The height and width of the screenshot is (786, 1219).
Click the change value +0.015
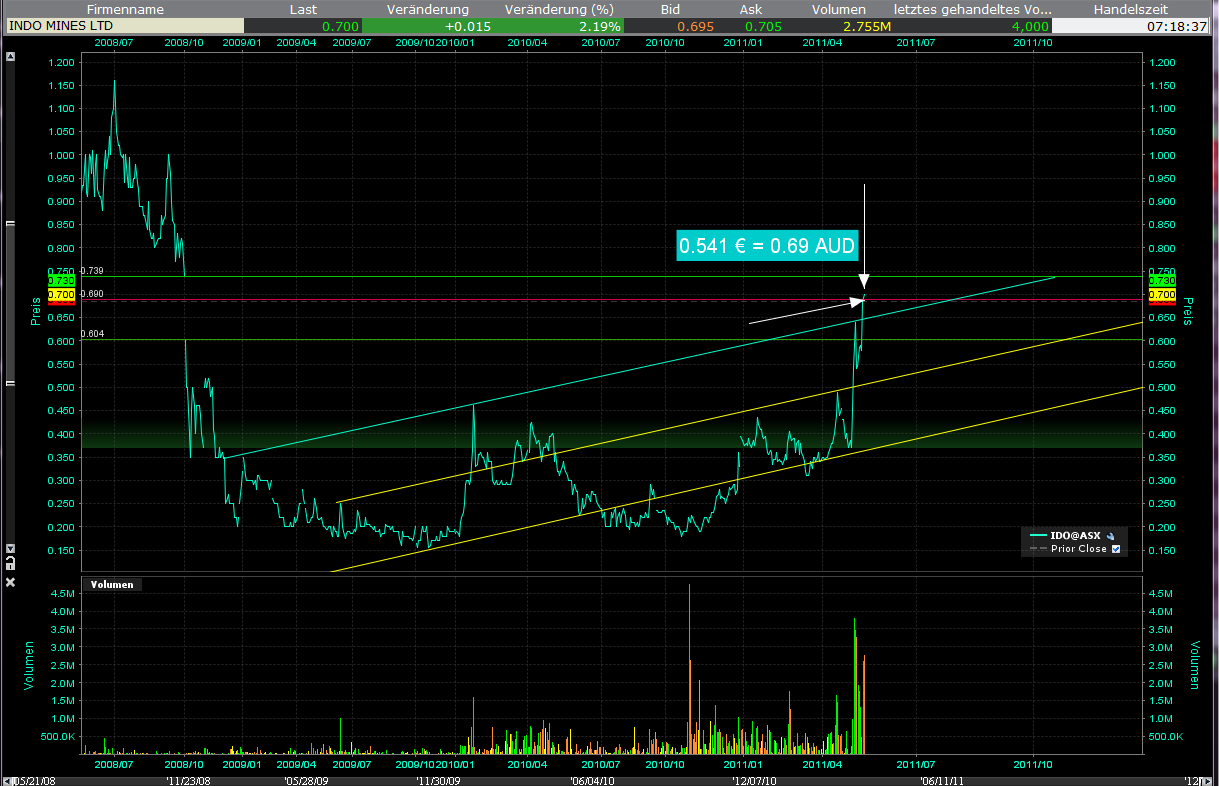coord(468,26)
